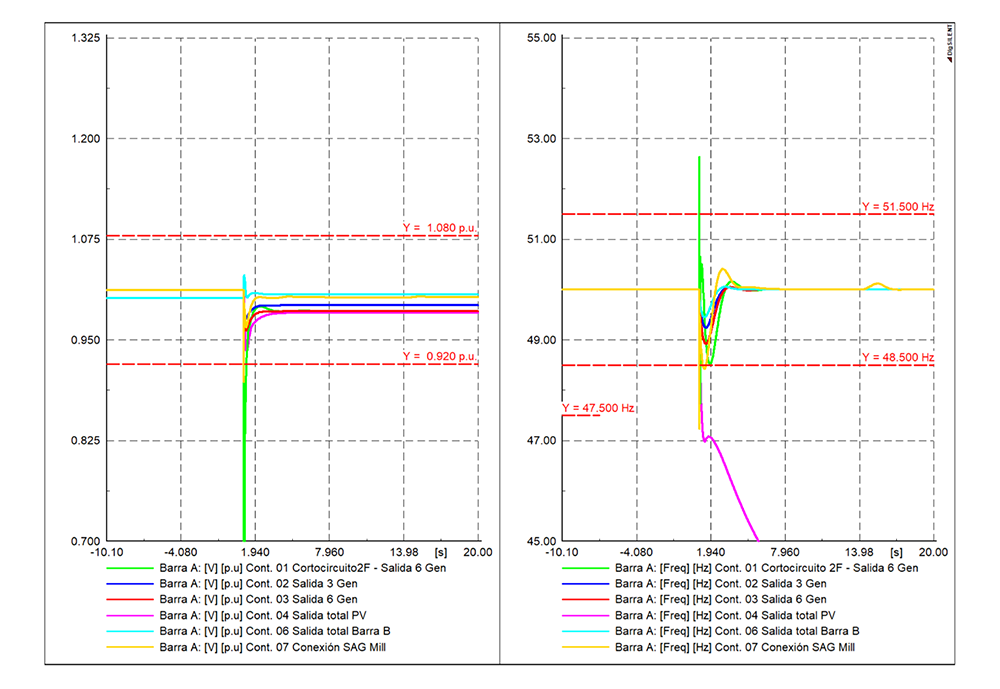
Task: Select voltage legend entry Cont. 07 Conexión SAG Mill
Action: coord(272,647)
